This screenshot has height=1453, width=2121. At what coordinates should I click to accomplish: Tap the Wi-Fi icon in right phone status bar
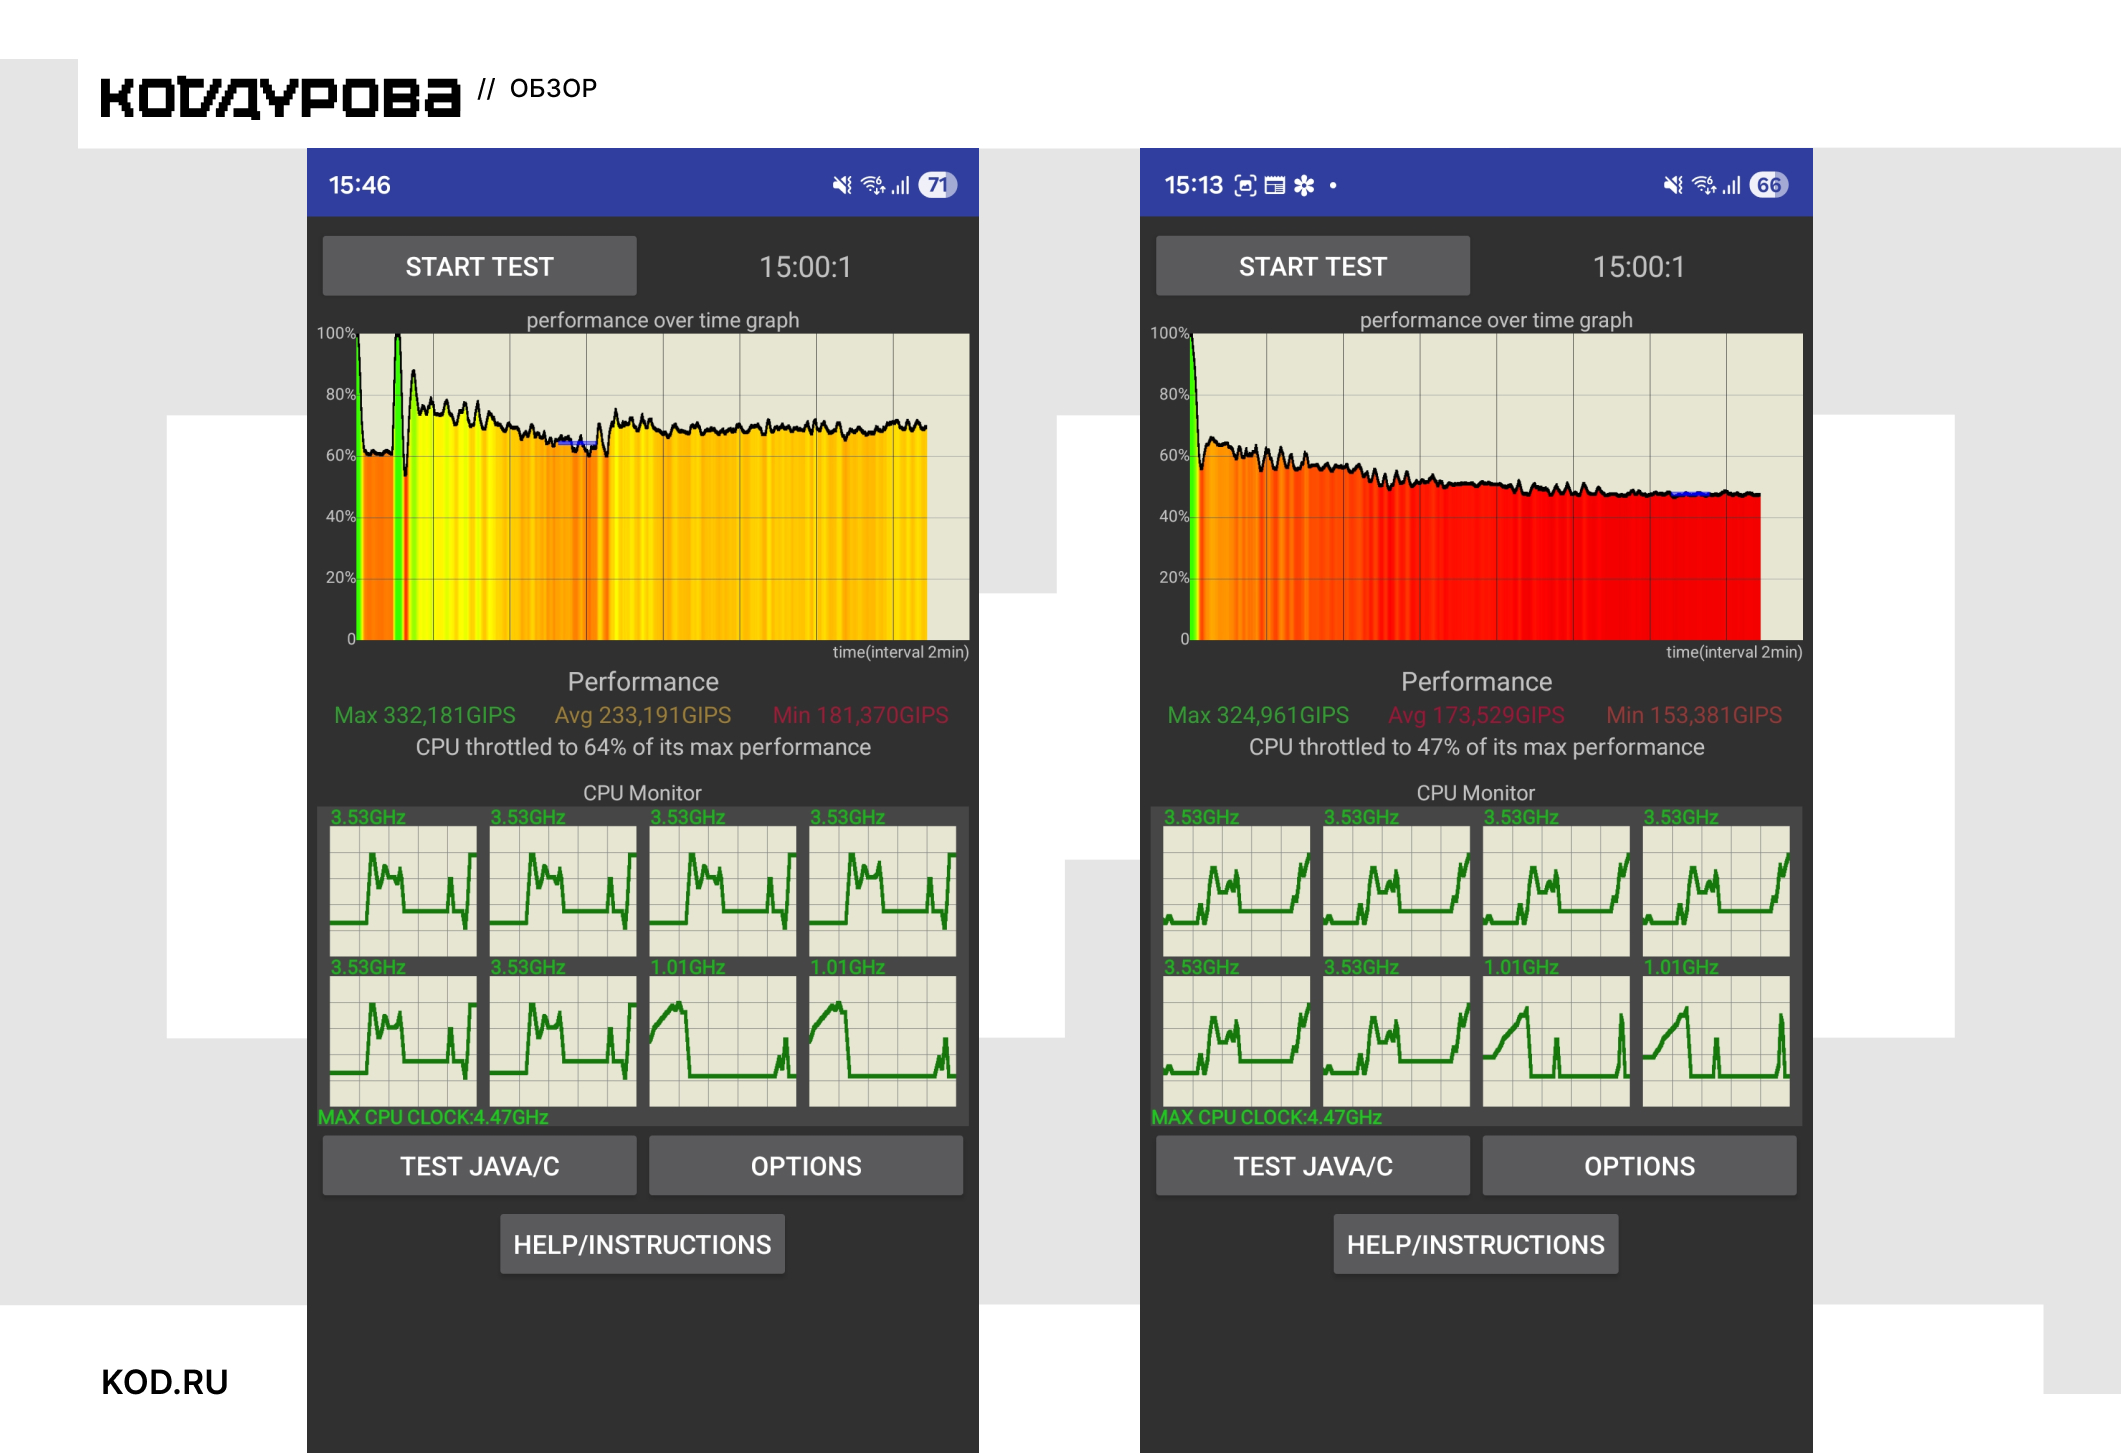point(1704,185)
